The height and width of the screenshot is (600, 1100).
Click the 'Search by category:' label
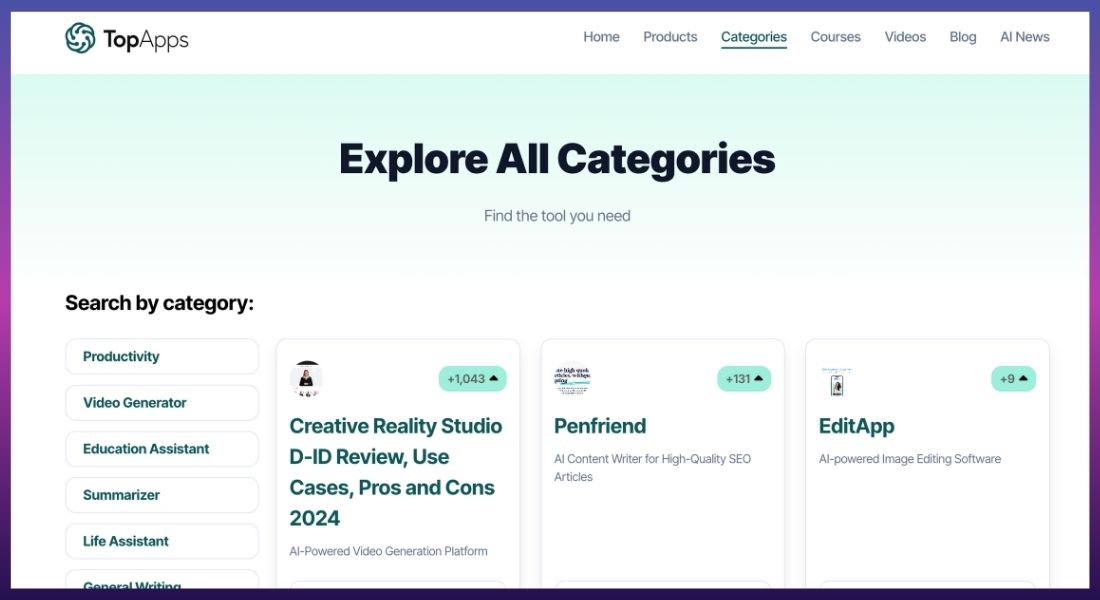159,303
